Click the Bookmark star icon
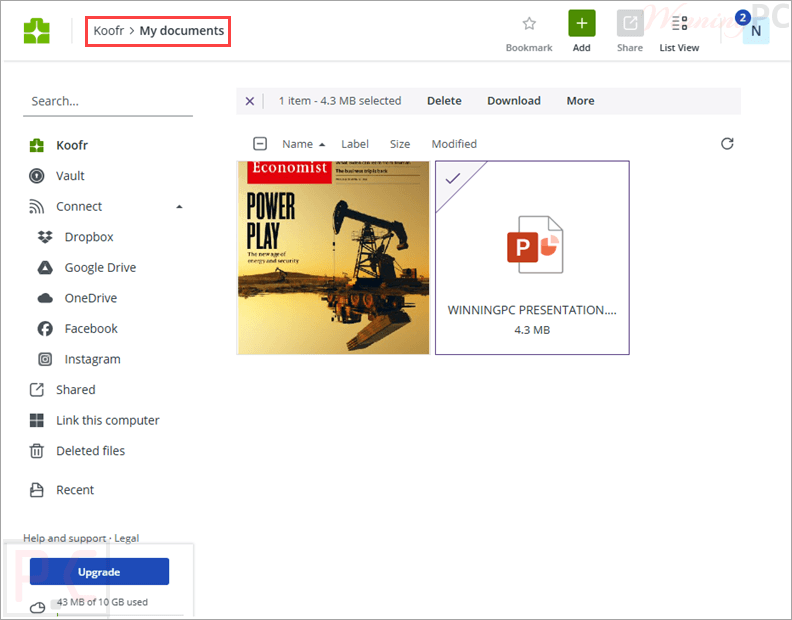This screenshot has width=792, height=620. 529,23
